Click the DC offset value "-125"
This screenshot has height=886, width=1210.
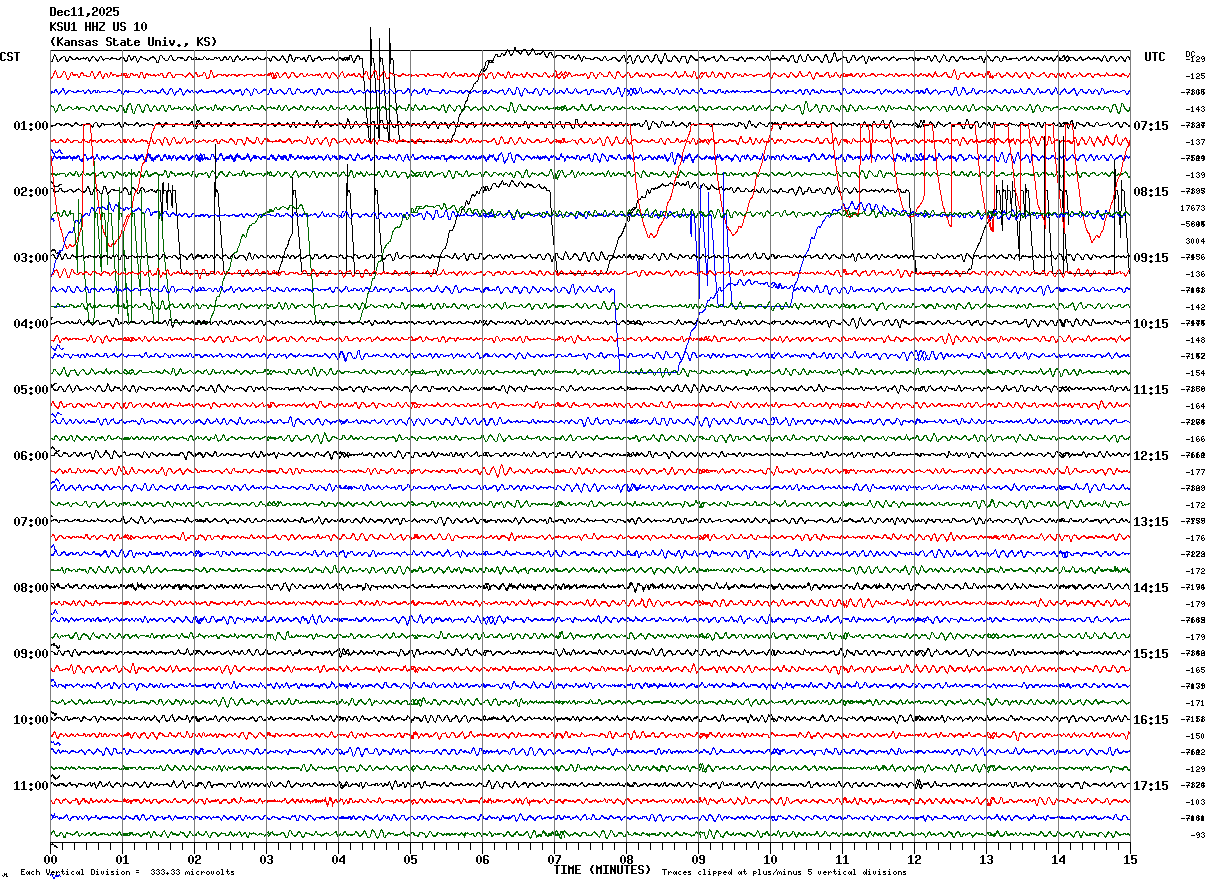point(1195,76)
